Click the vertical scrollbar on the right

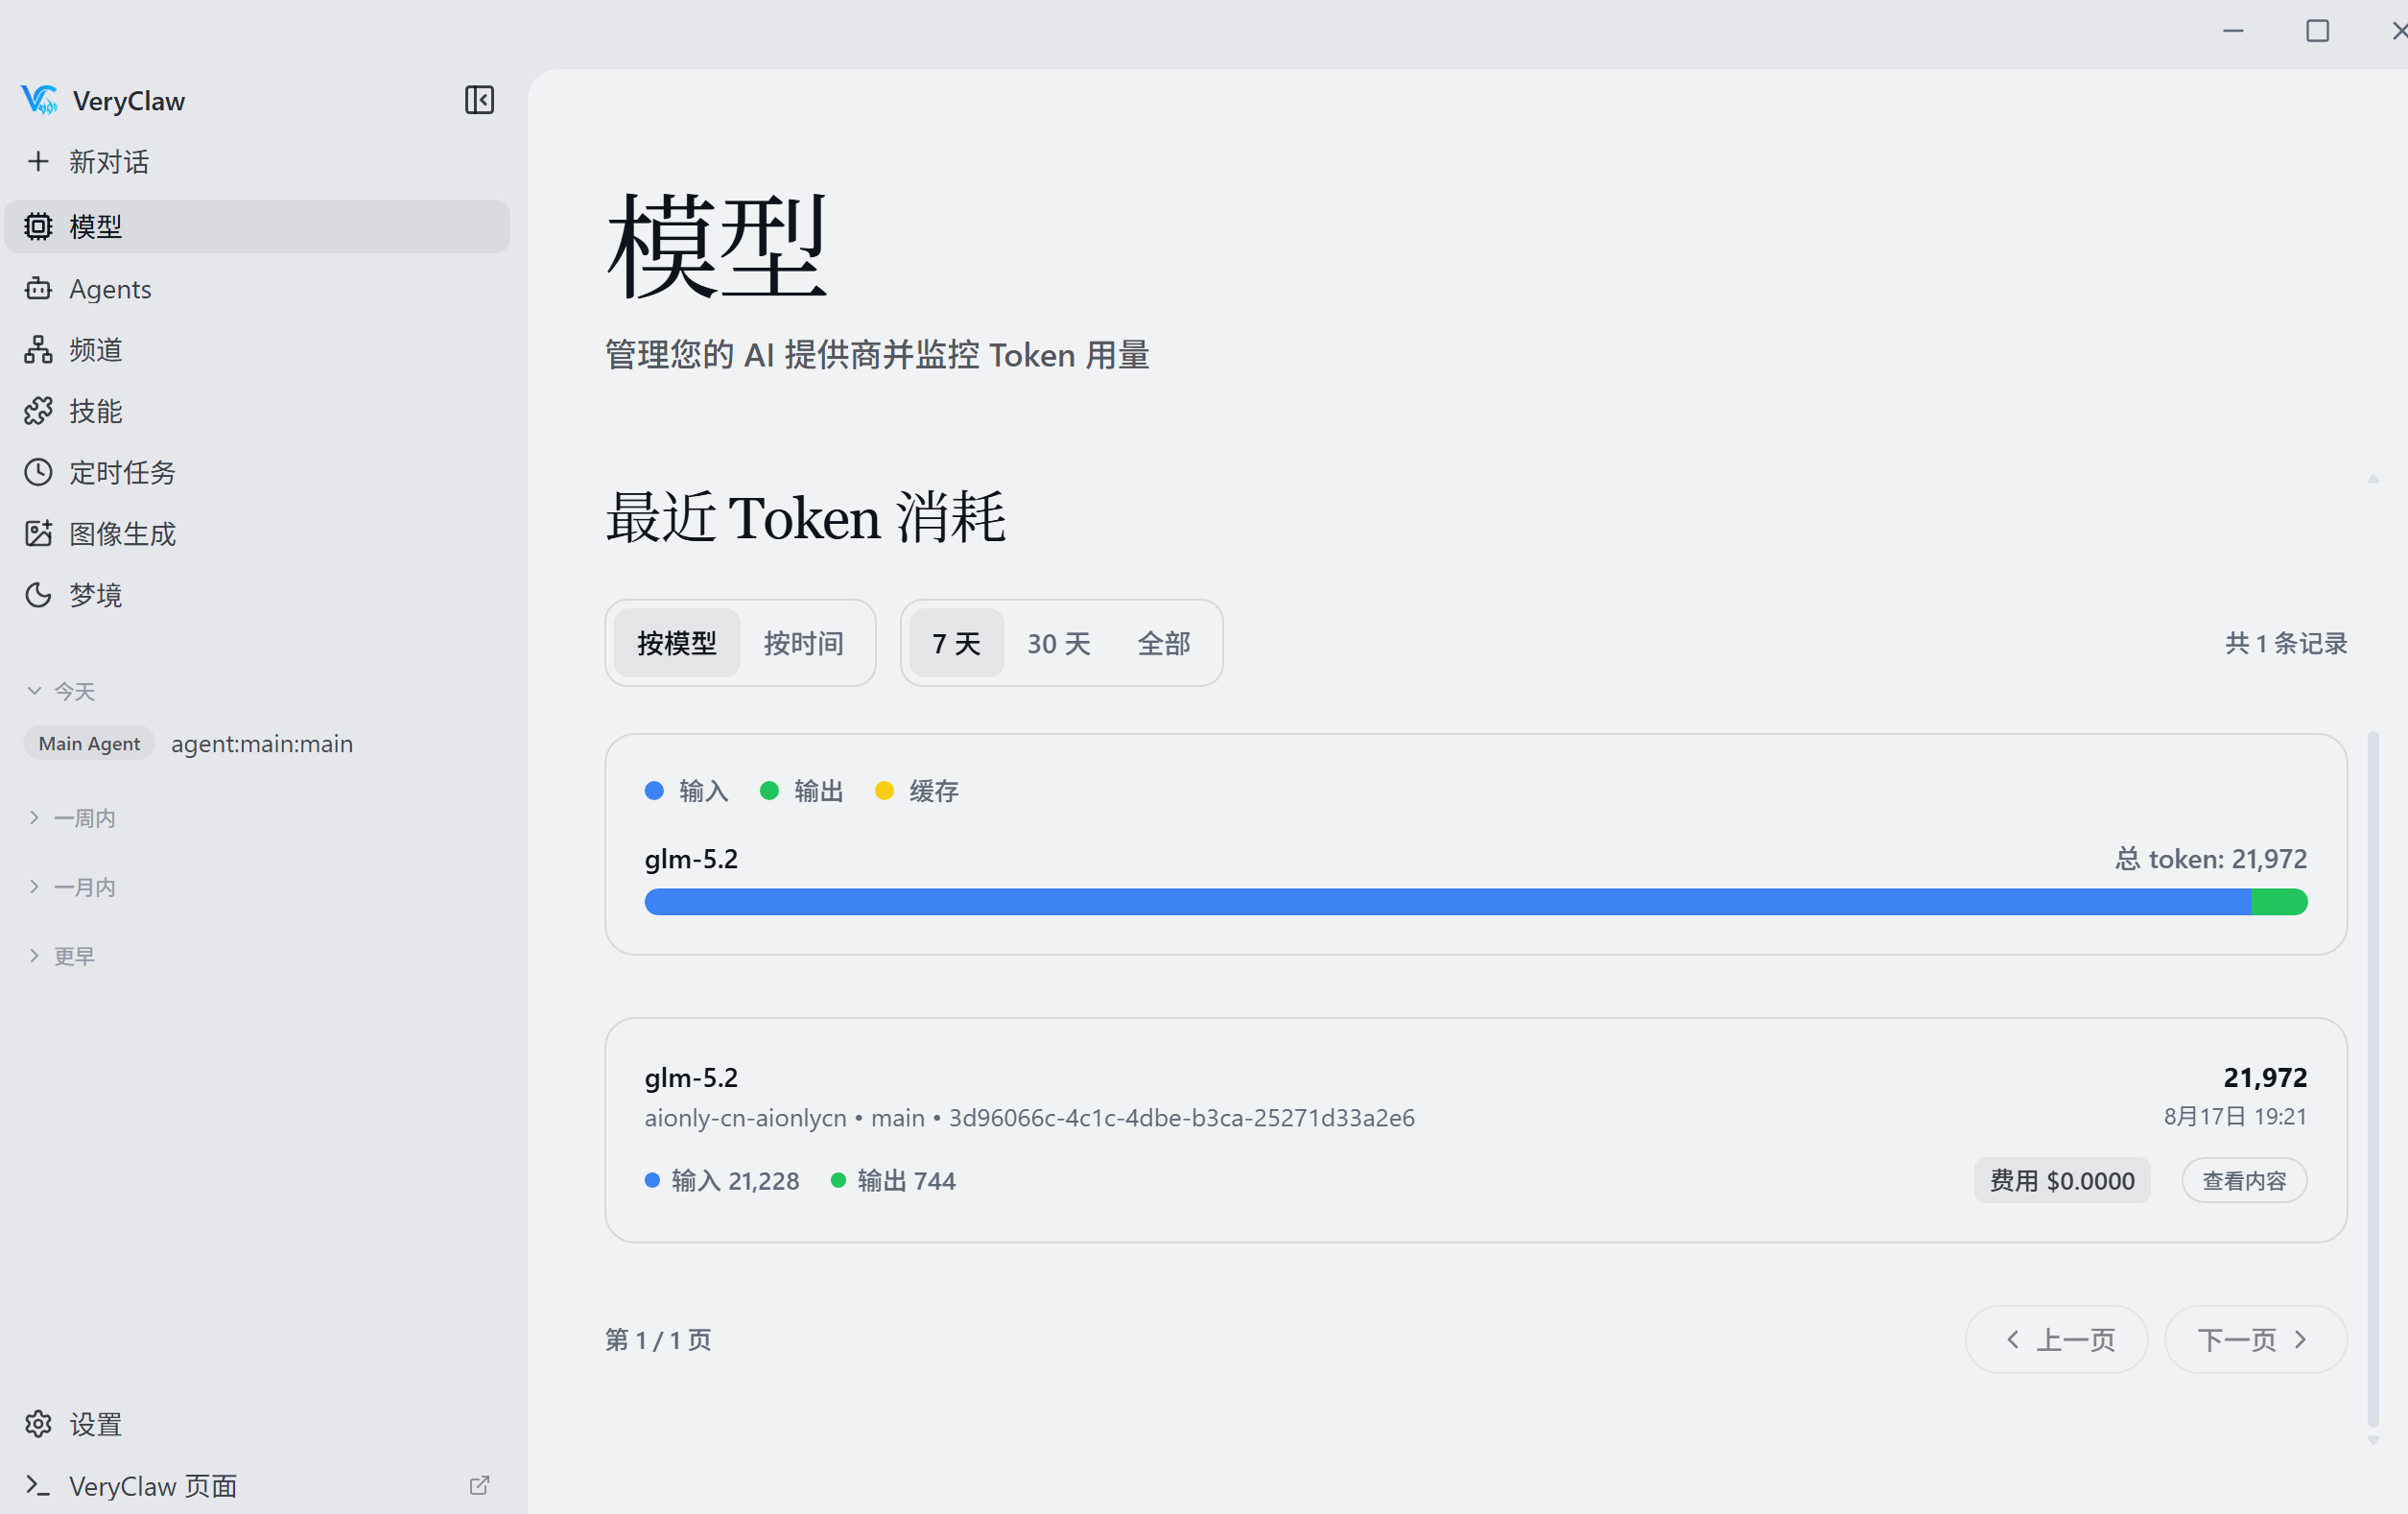click(x=2373, y=1079)
